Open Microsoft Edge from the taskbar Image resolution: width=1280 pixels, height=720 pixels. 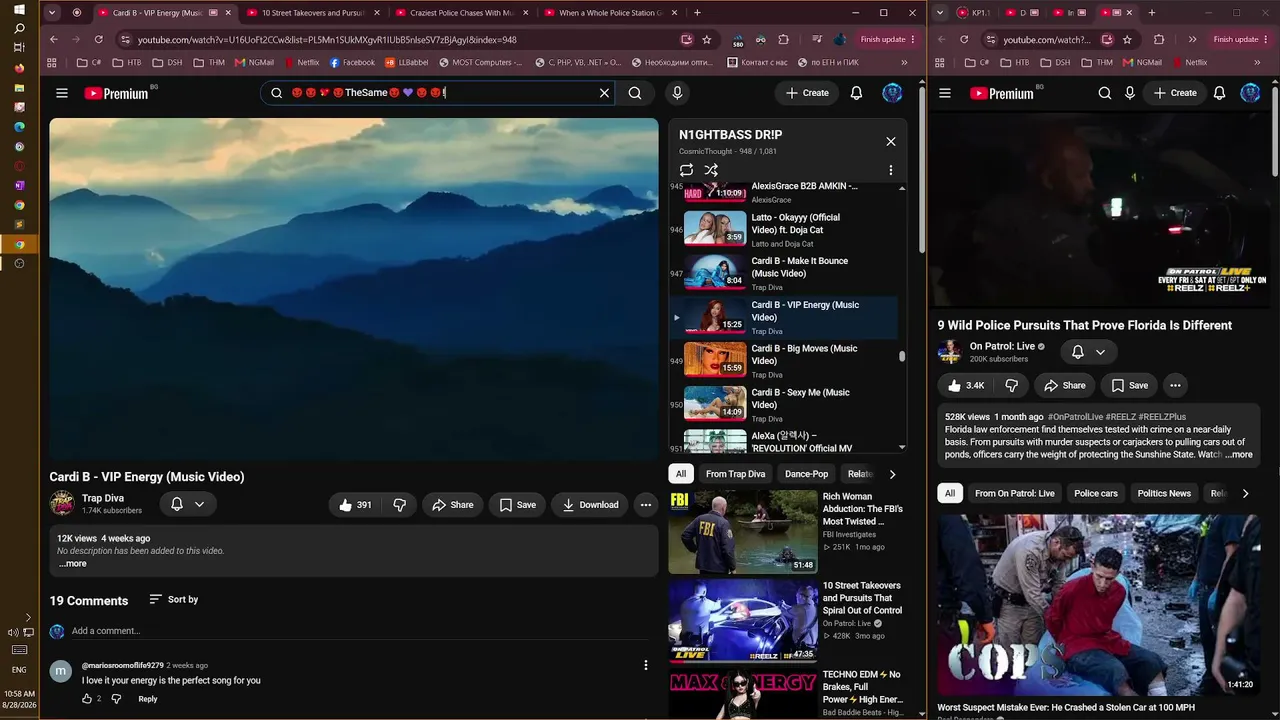point(19,127)
